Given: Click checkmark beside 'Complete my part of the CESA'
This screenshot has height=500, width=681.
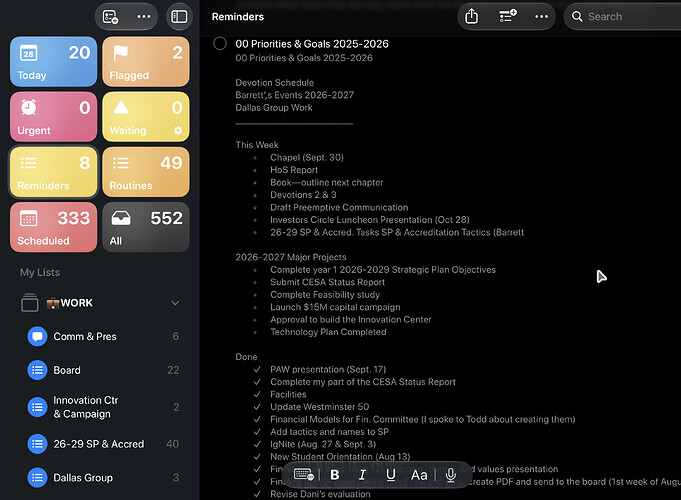Looking at the screenshot, I should click(257, 382).
